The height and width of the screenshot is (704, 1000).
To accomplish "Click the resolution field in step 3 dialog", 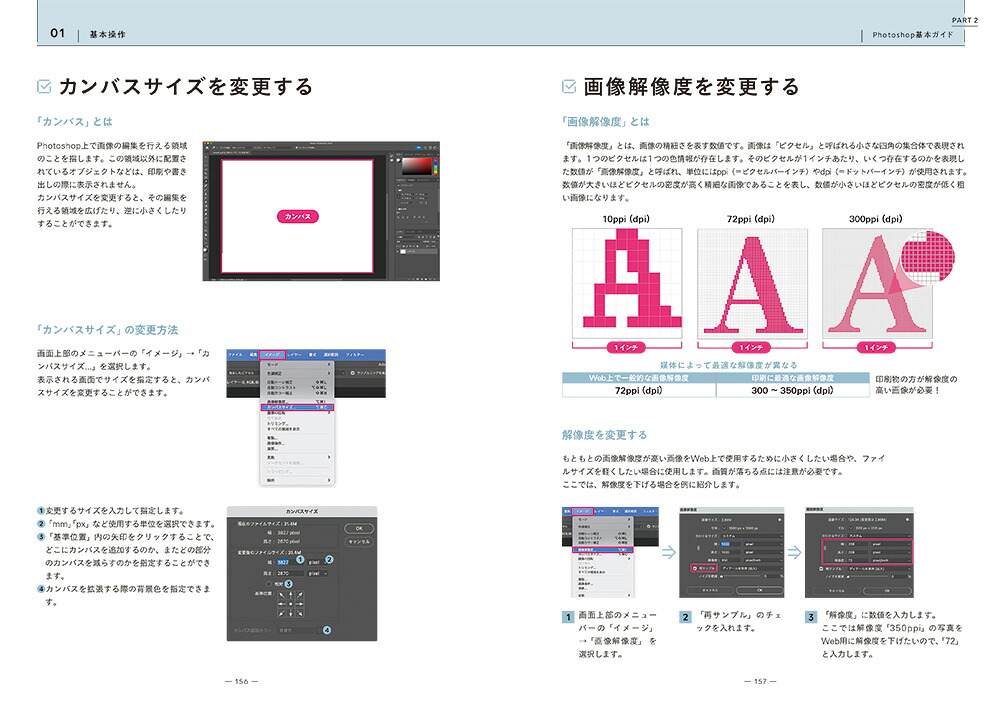I will coord(857,560).
